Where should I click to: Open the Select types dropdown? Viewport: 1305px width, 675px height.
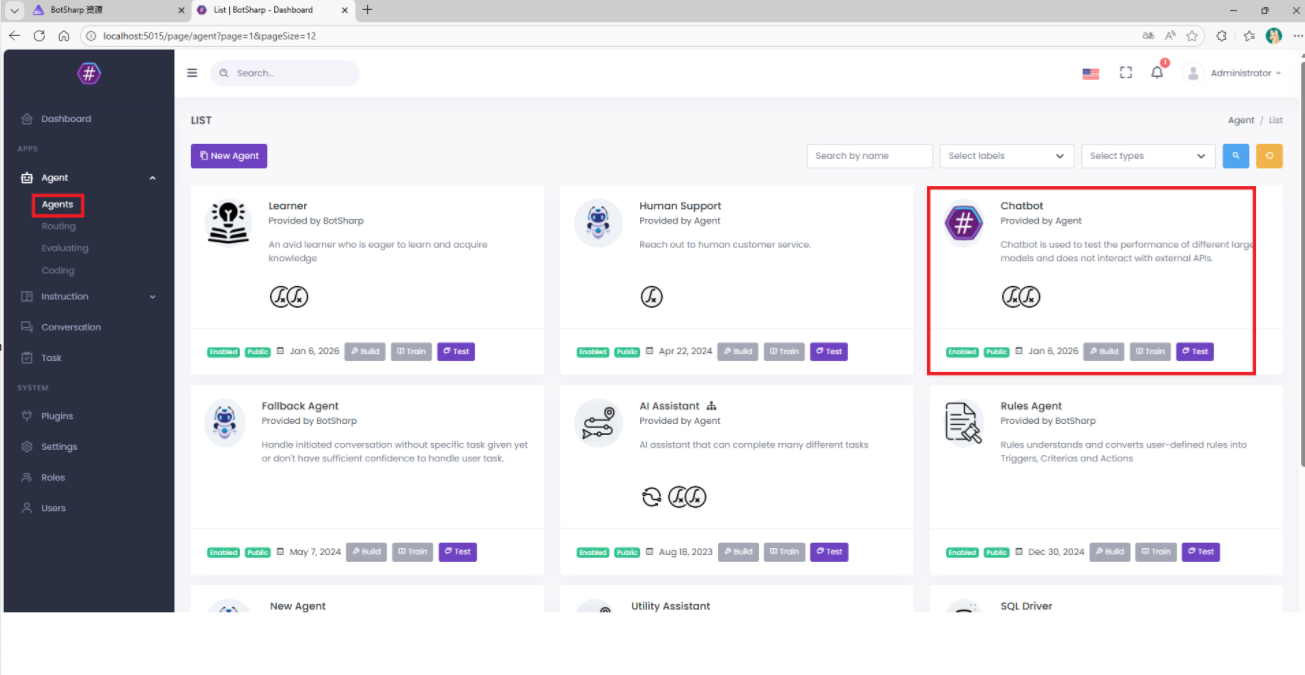(x=1149, y=156)
